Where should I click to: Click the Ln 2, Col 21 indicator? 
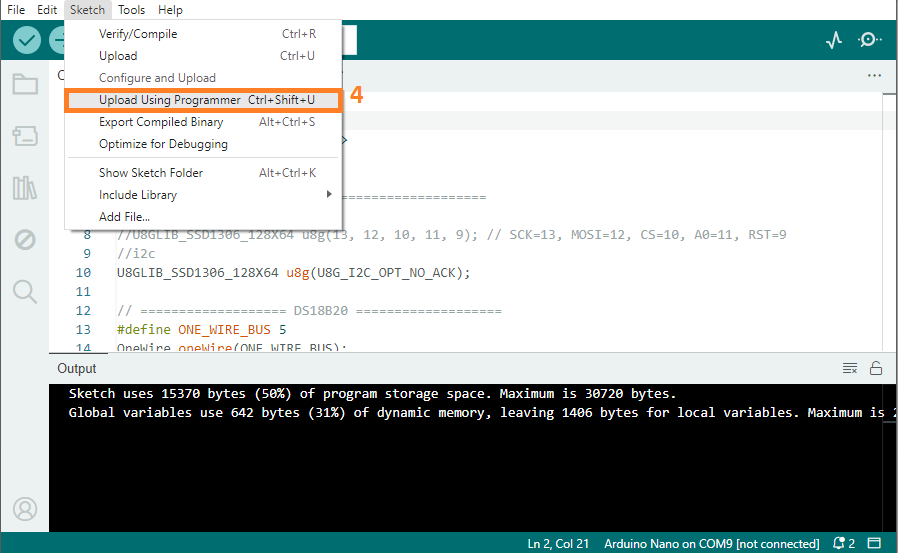(558, 544)
